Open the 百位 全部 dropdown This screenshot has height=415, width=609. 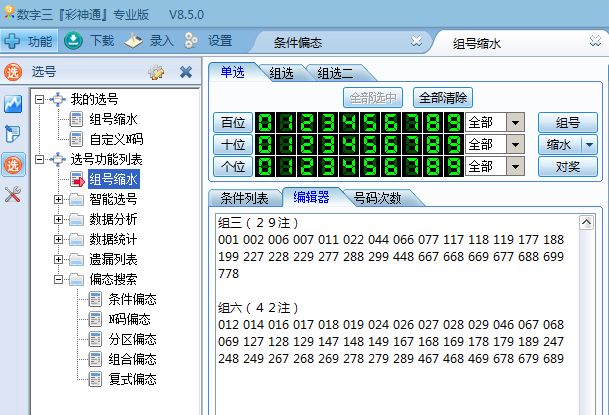pos(515,122)
